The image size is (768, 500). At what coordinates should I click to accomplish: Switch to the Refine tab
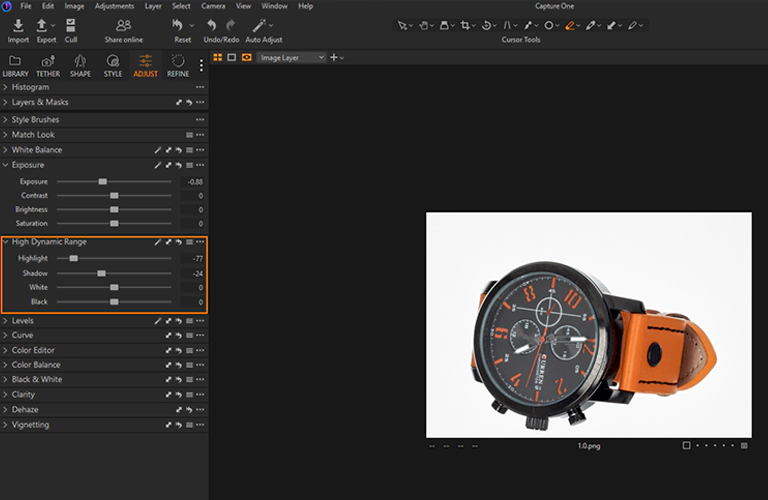pyautogui.click(x=178, y=62)
